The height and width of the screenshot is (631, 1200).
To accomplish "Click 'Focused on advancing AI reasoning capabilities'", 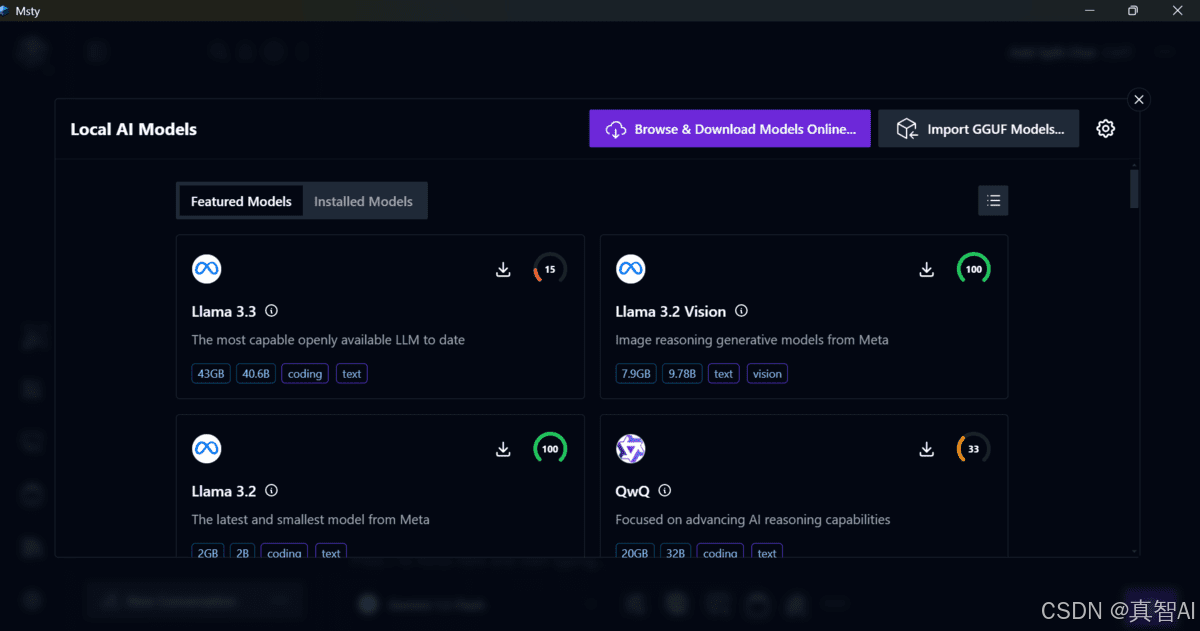I will coord(753,520).
